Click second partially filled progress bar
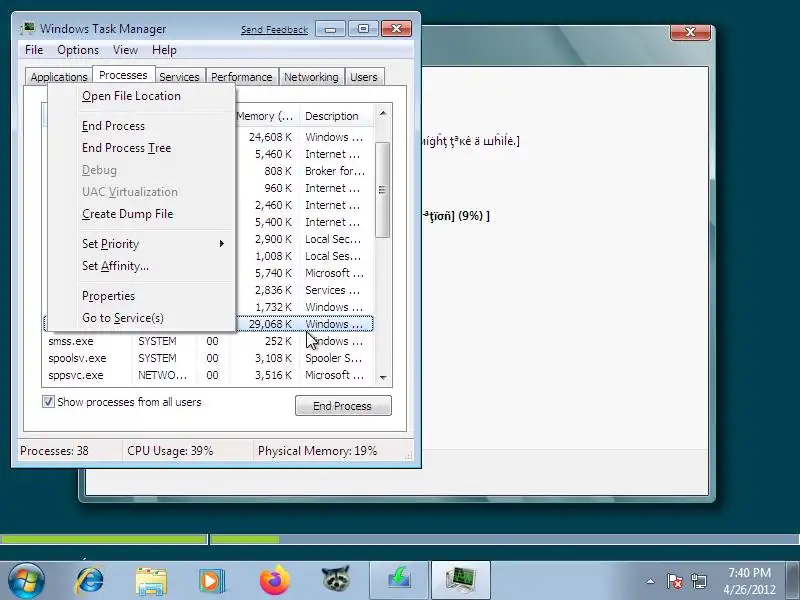Viewport: 800px width, 600px height. coord(505,539)
